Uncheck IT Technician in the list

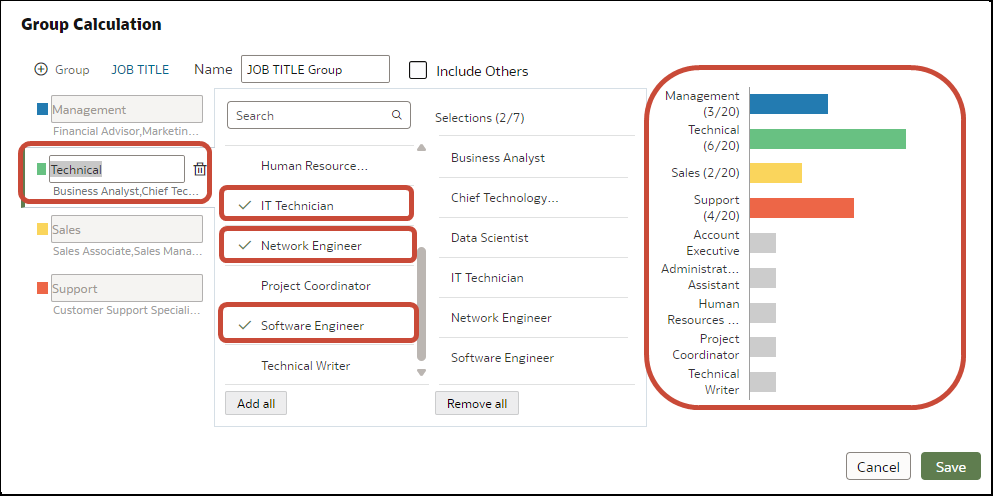pos(317,205)
